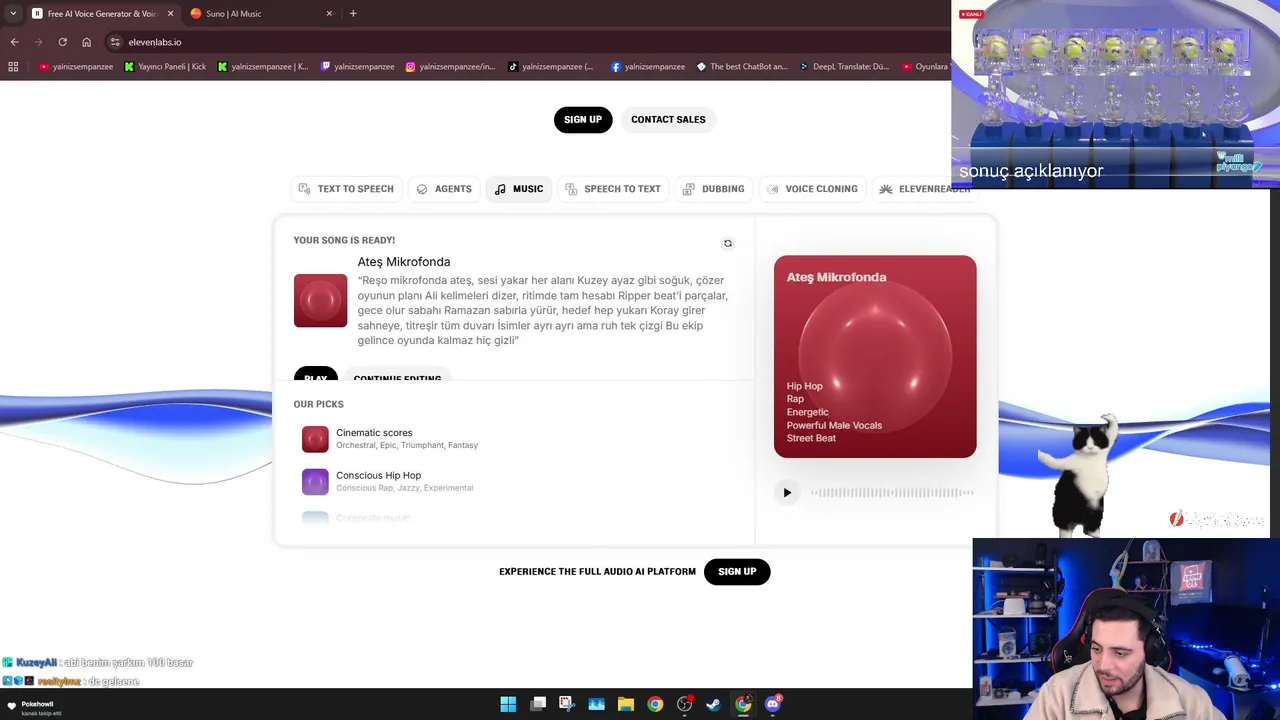
Task: Play the Ateş Mikrofonda song preview
Action: [x=787, y=492]
